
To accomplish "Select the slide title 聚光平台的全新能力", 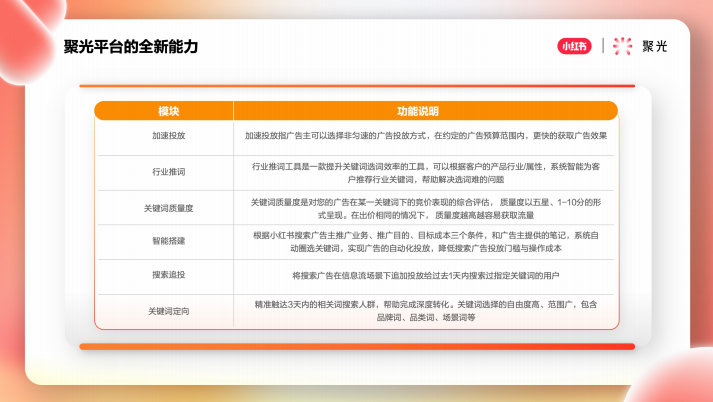I will coord(131,46).
